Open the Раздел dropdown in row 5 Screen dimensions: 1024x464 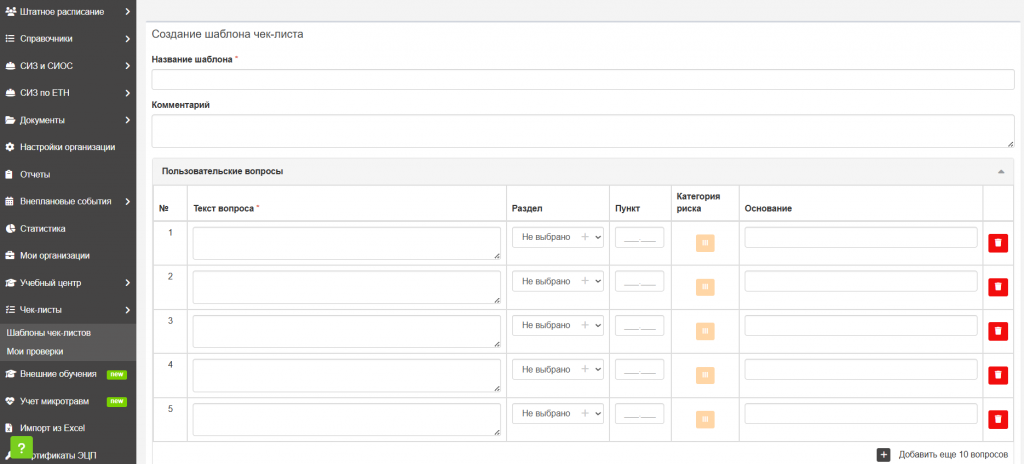click(558, 414)
